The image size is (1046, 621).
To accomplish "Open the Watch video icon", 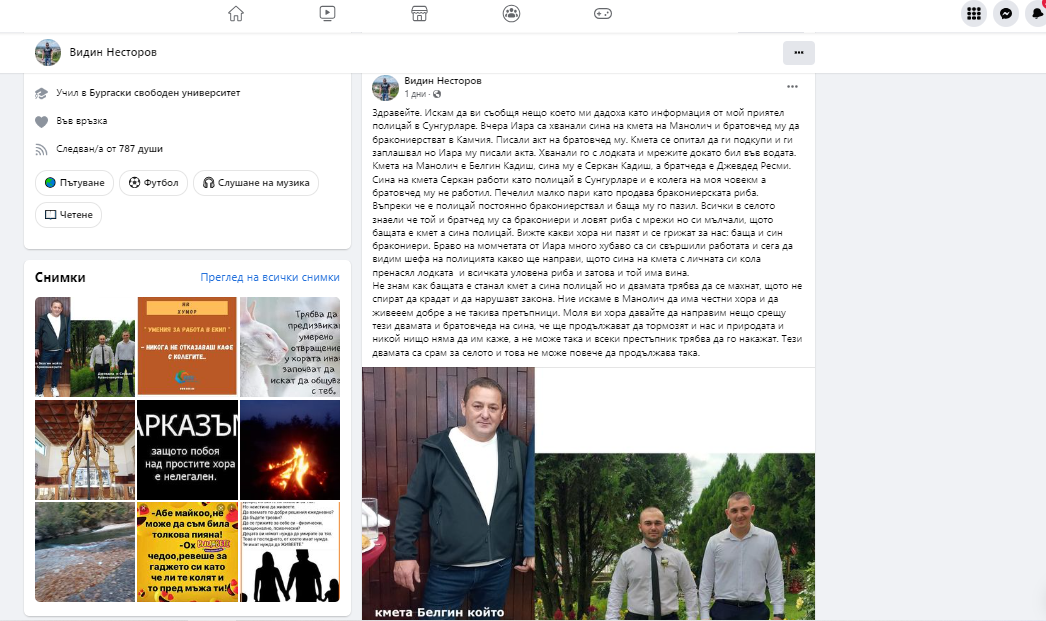I will (x=328, y=13).
